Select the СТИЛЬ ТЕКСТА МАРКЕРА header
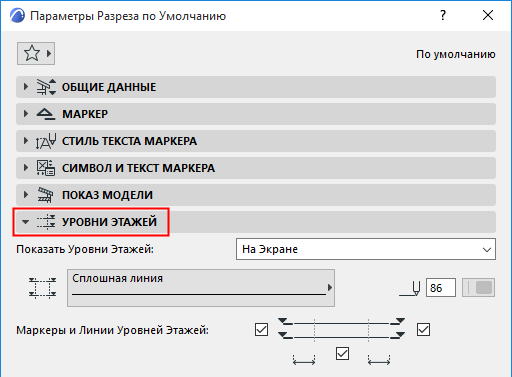This screenshot has width=512, height=377. click(x=256, y=141)
